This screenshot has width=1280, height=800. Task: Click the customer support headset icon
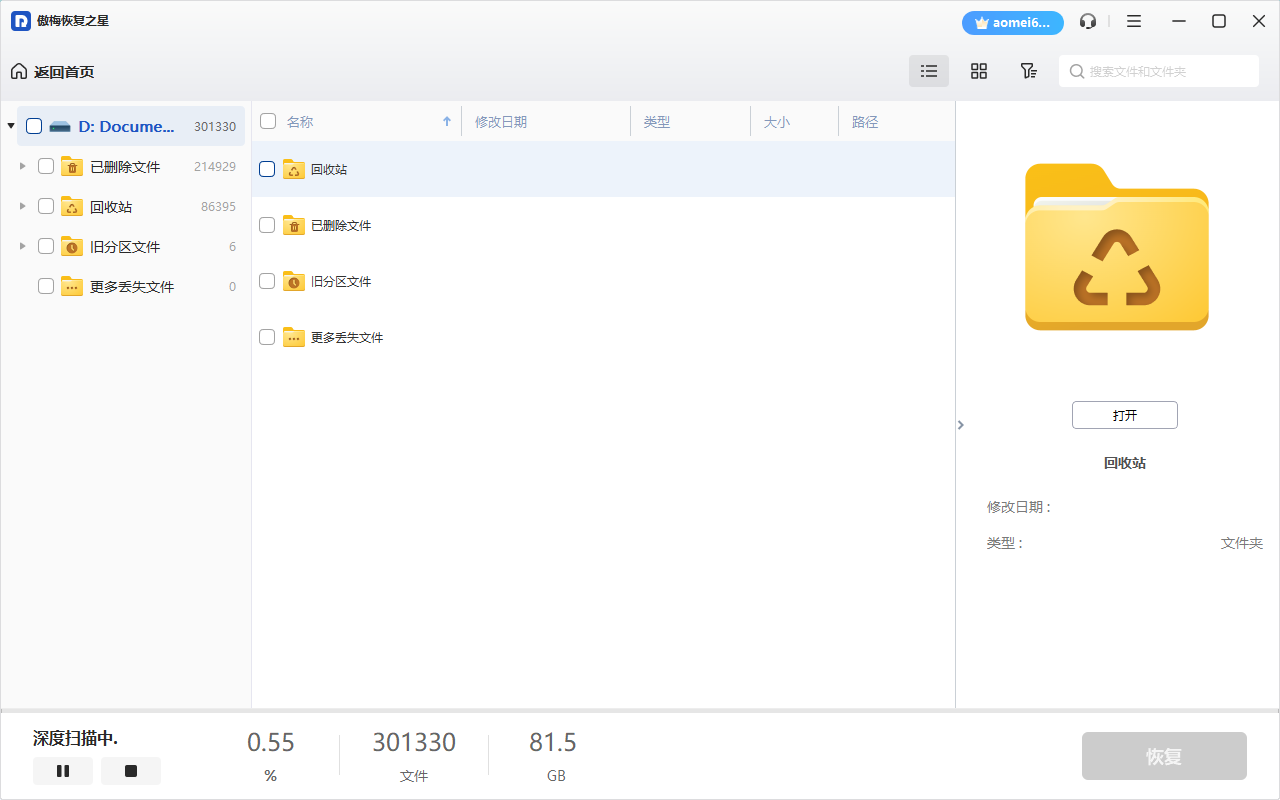[1088, 22]
